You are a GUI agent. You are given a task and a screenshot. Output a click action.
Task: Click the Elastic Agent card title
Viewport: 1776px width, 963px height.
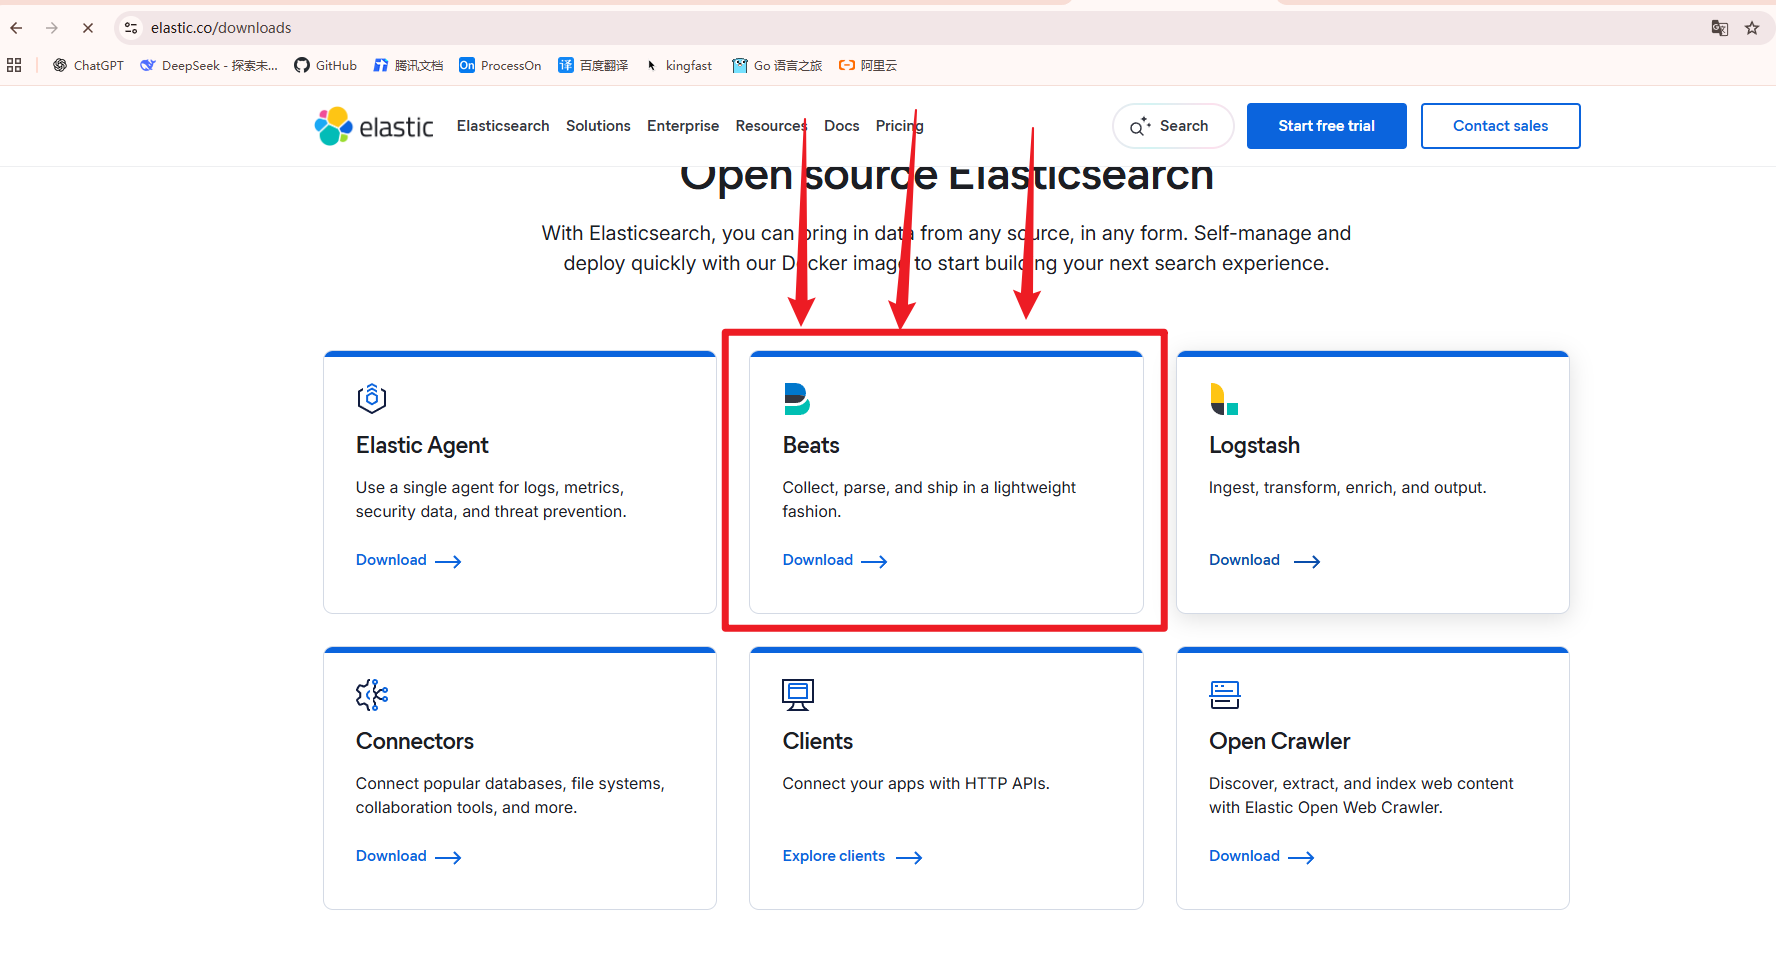point(422,445)
